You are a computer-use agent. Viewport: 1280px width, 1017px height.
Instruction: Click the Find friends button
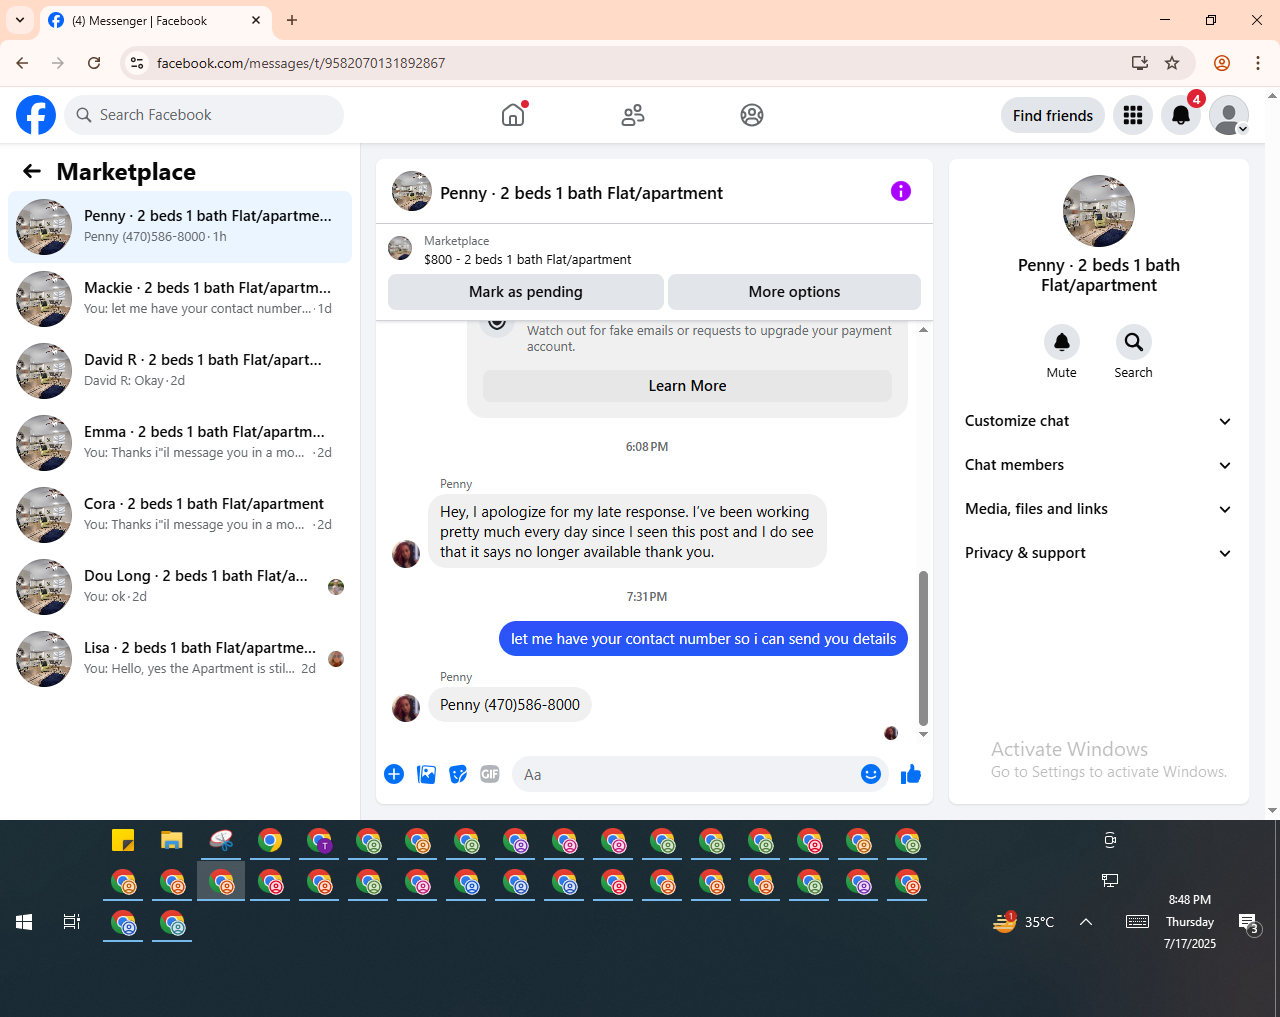click(x=1053, y=116)
